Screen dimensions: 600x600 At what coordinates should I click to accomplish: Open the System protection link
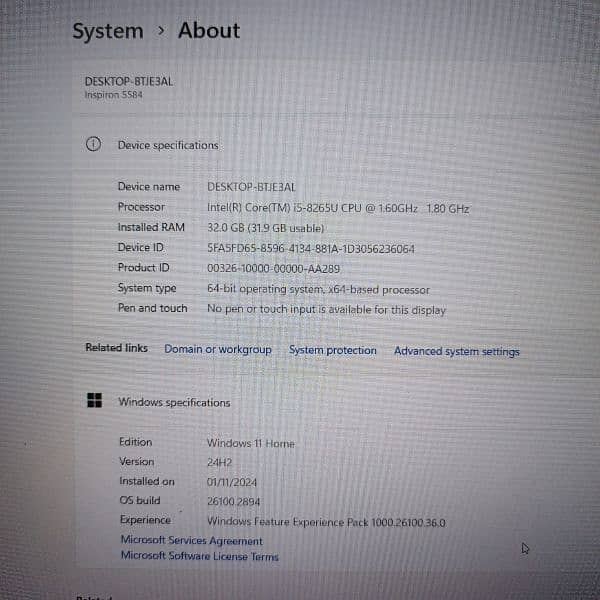tap(333, 350)
